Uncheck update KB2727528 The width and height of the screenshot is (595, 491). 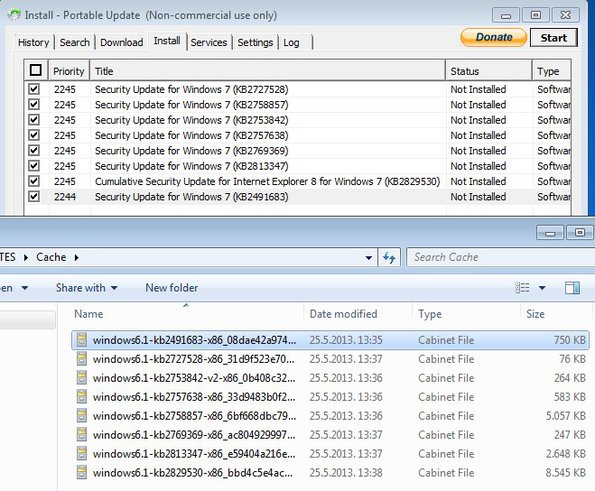[34, 89]
